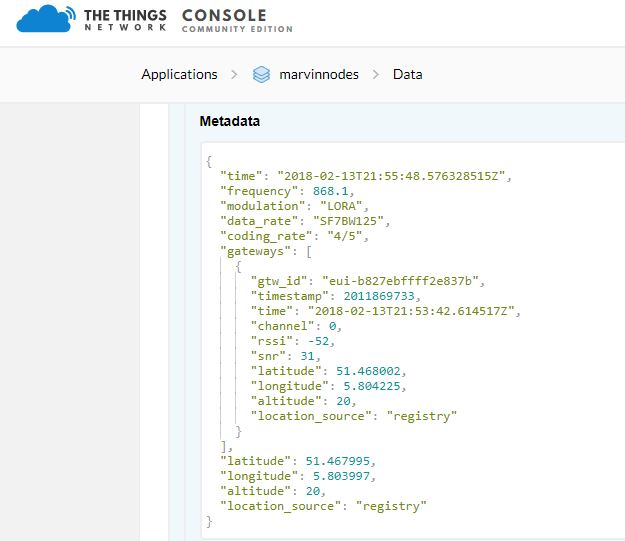
Task: Click the chevron after Applications breadcrumb
Action: click(x=235, y=74)
